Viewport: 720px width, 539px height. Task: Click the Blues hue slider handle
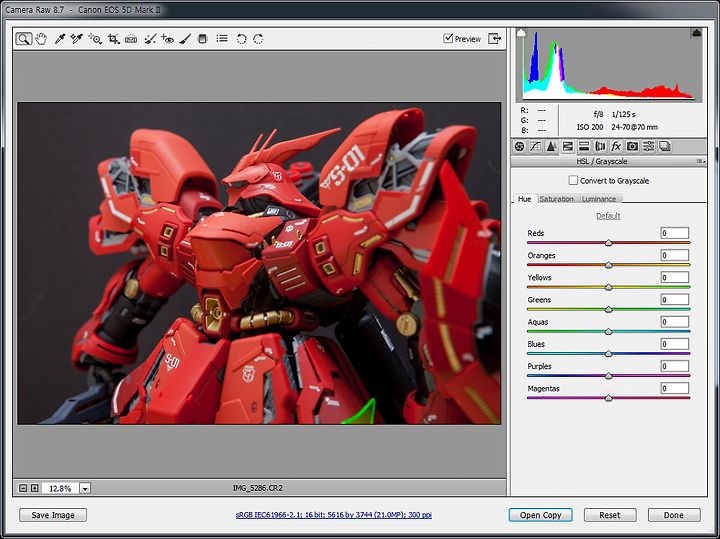click(x=608, y=354)
